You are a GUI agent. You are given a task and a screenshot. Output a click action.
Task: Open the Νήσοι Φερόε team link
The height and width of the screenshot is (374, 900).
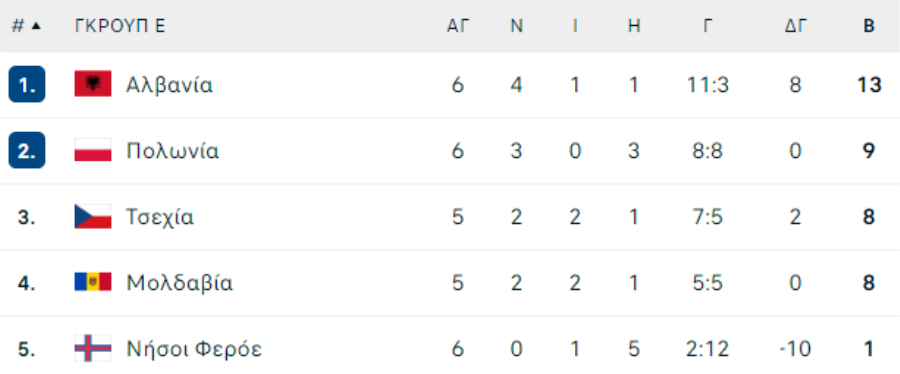point(194,349)
